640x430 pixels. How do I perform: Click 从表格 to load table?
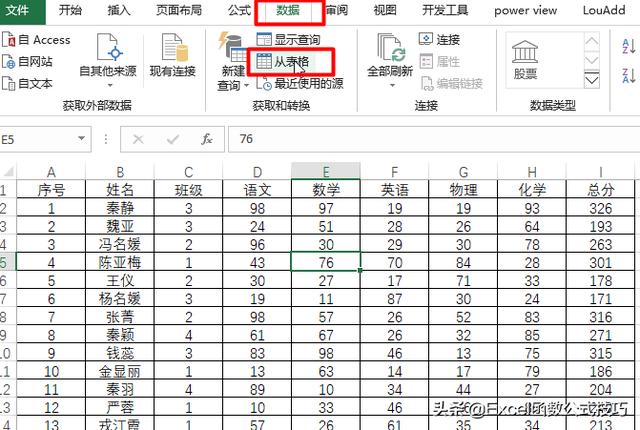(x=283, y=62)
